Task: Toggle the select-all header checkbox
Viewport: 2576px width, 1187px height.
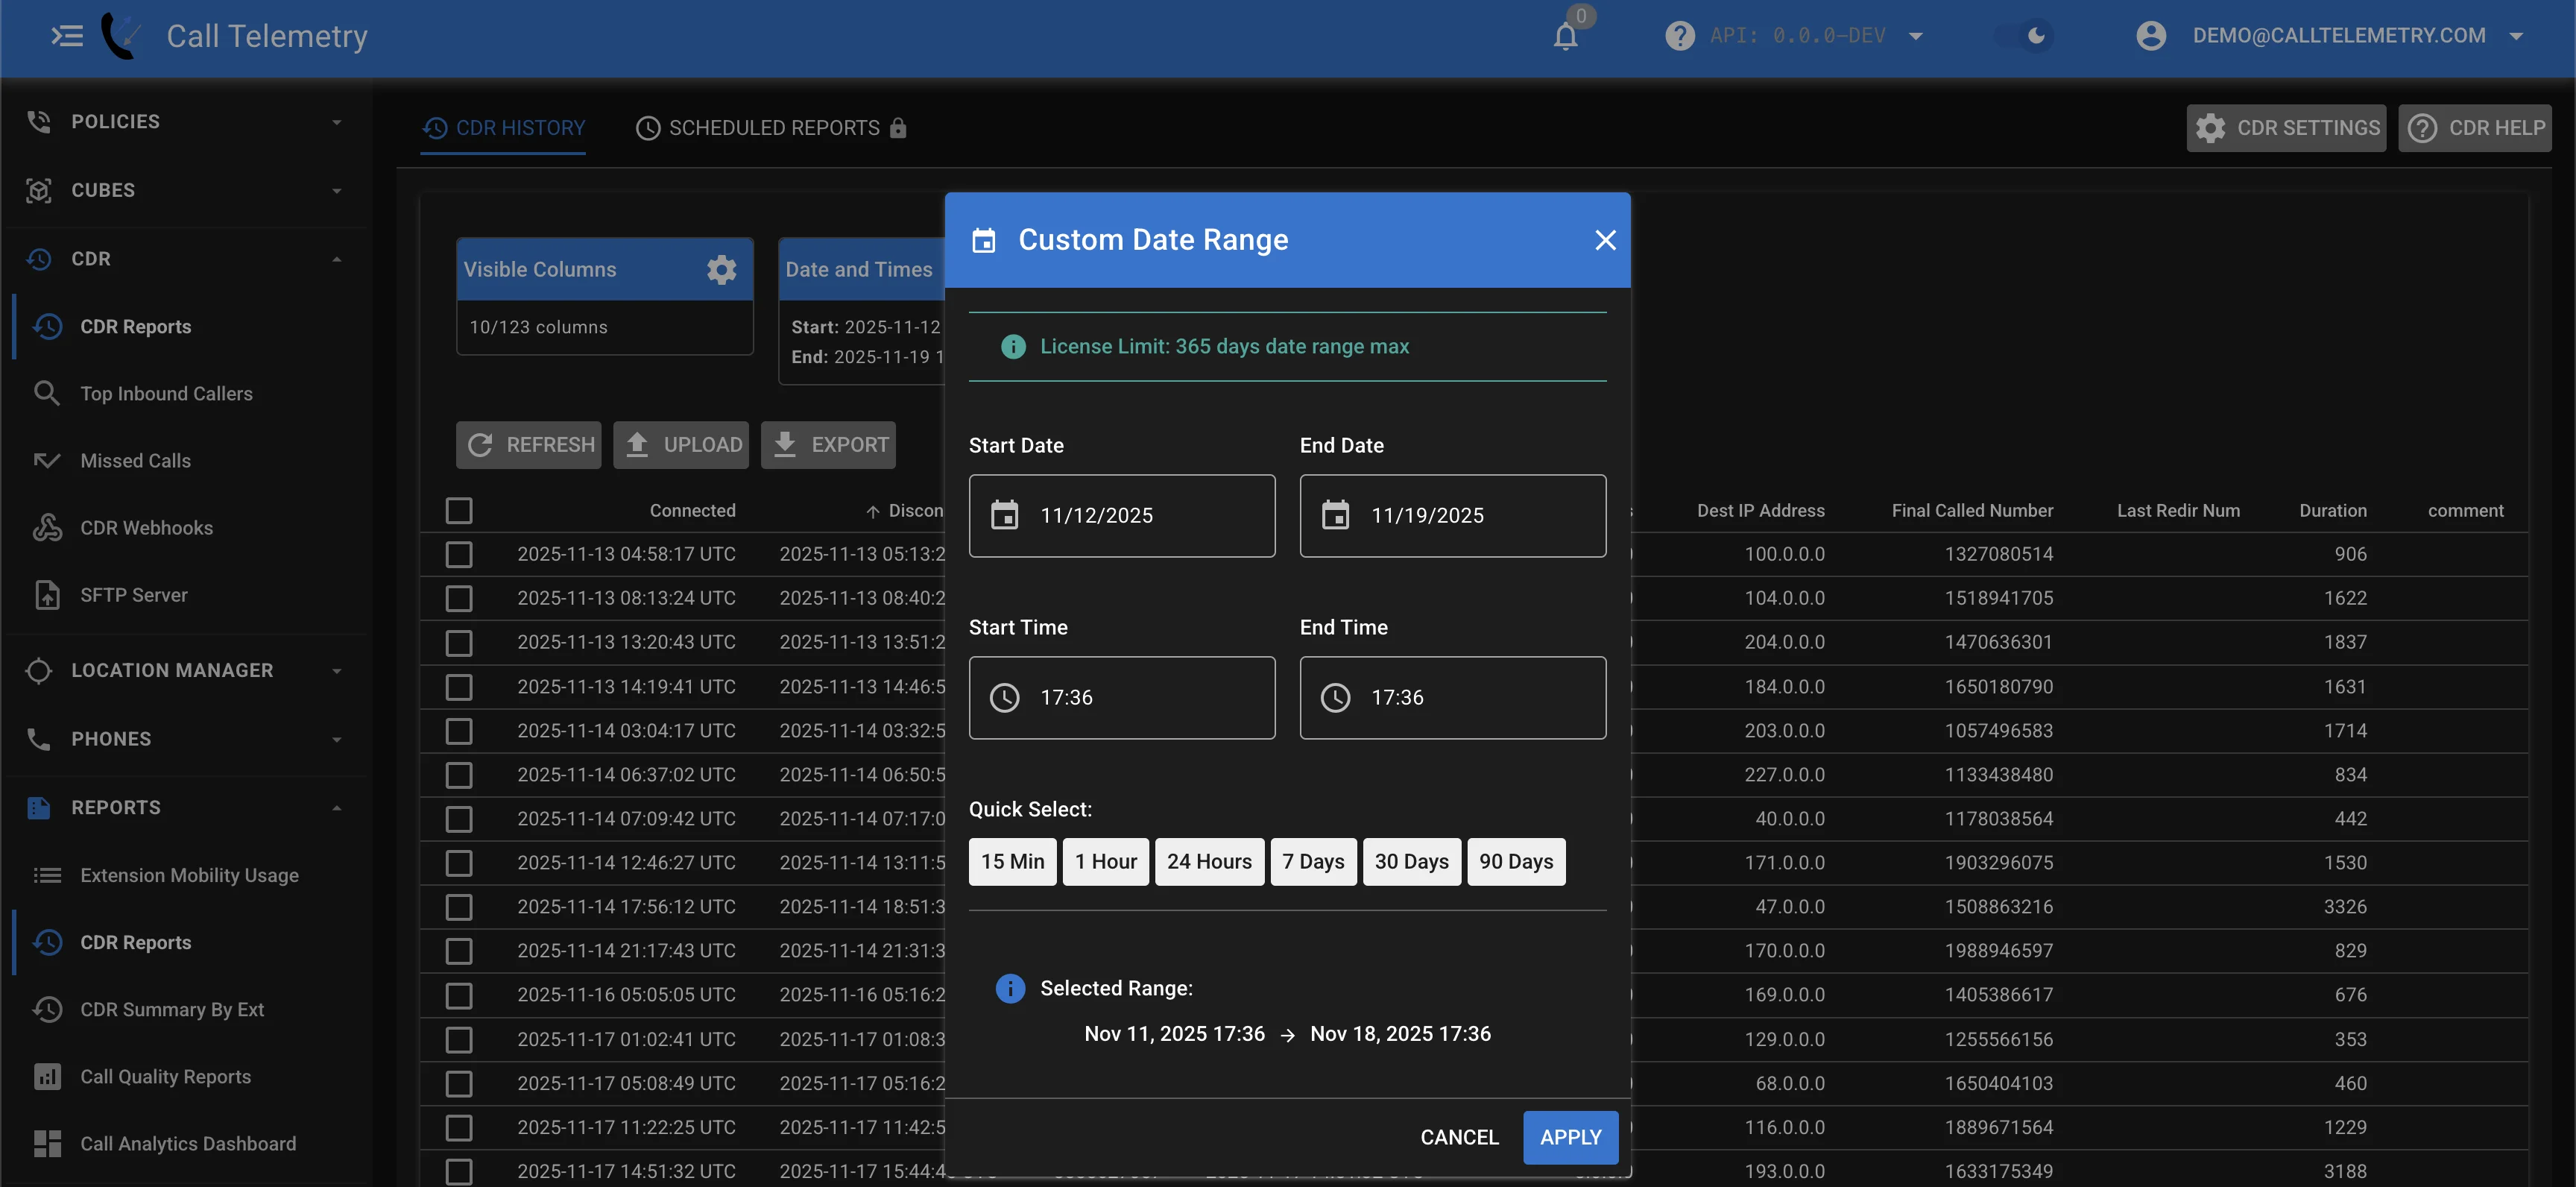Action: 459,511
